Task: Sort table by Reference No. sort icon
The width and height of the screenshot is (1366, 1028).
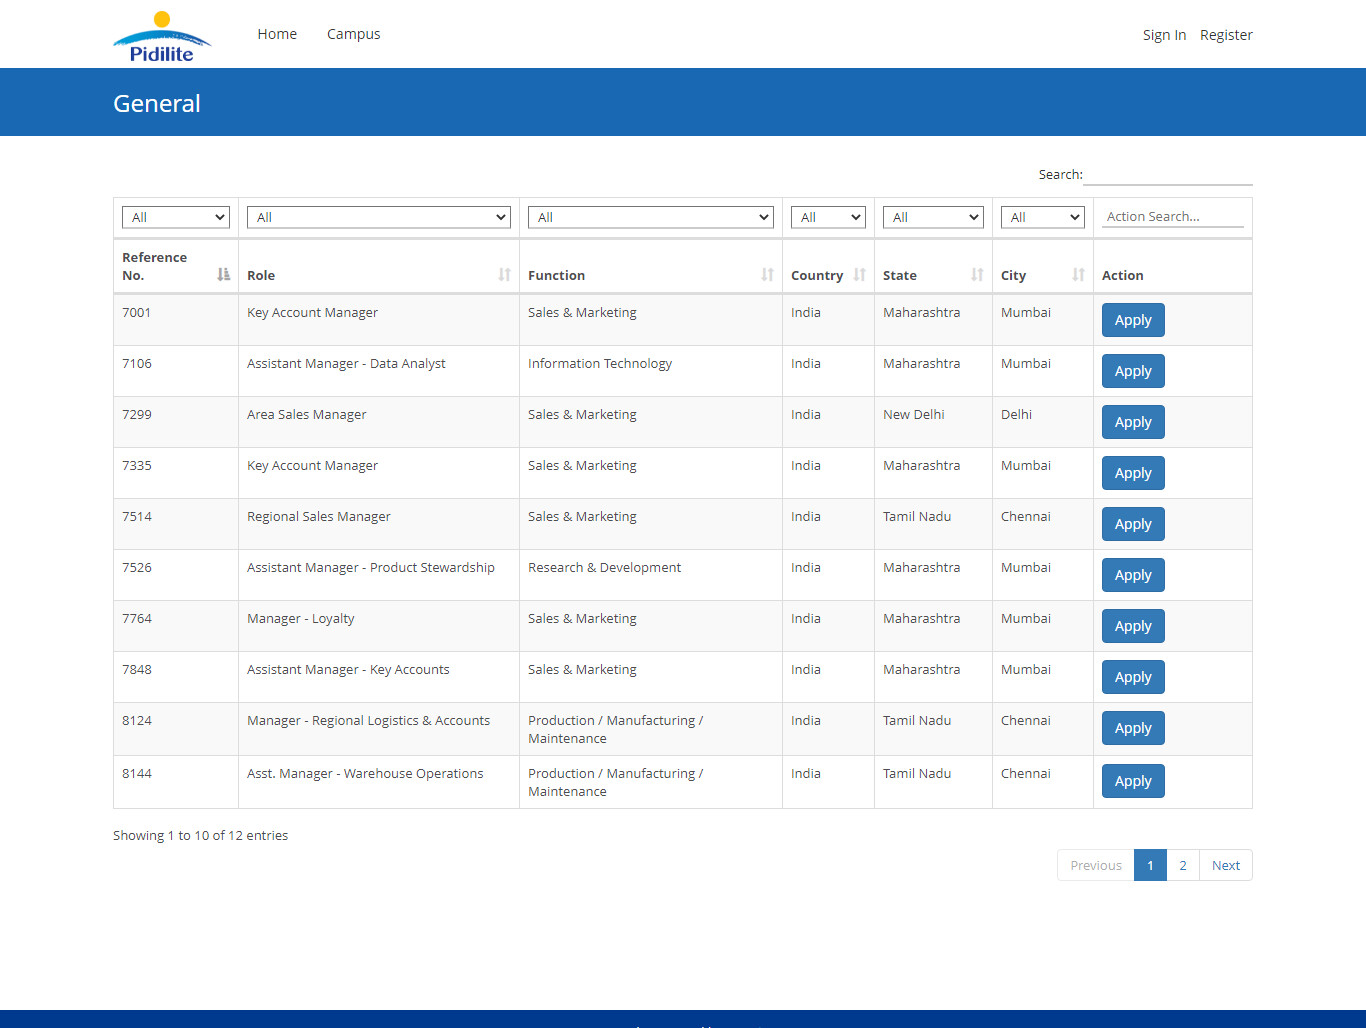Action: (x=223, y=274)
